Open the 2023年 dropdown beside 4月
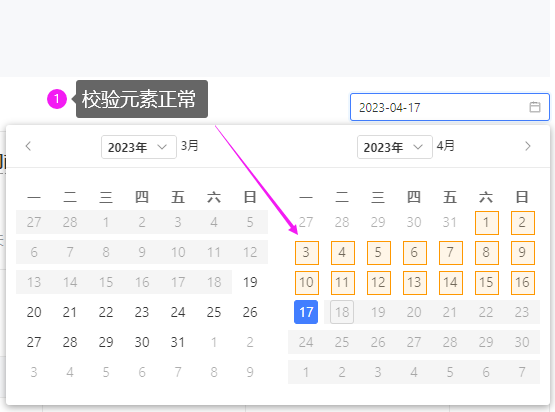Viewport: 555px width, 412px height. (x=395, y=147)
